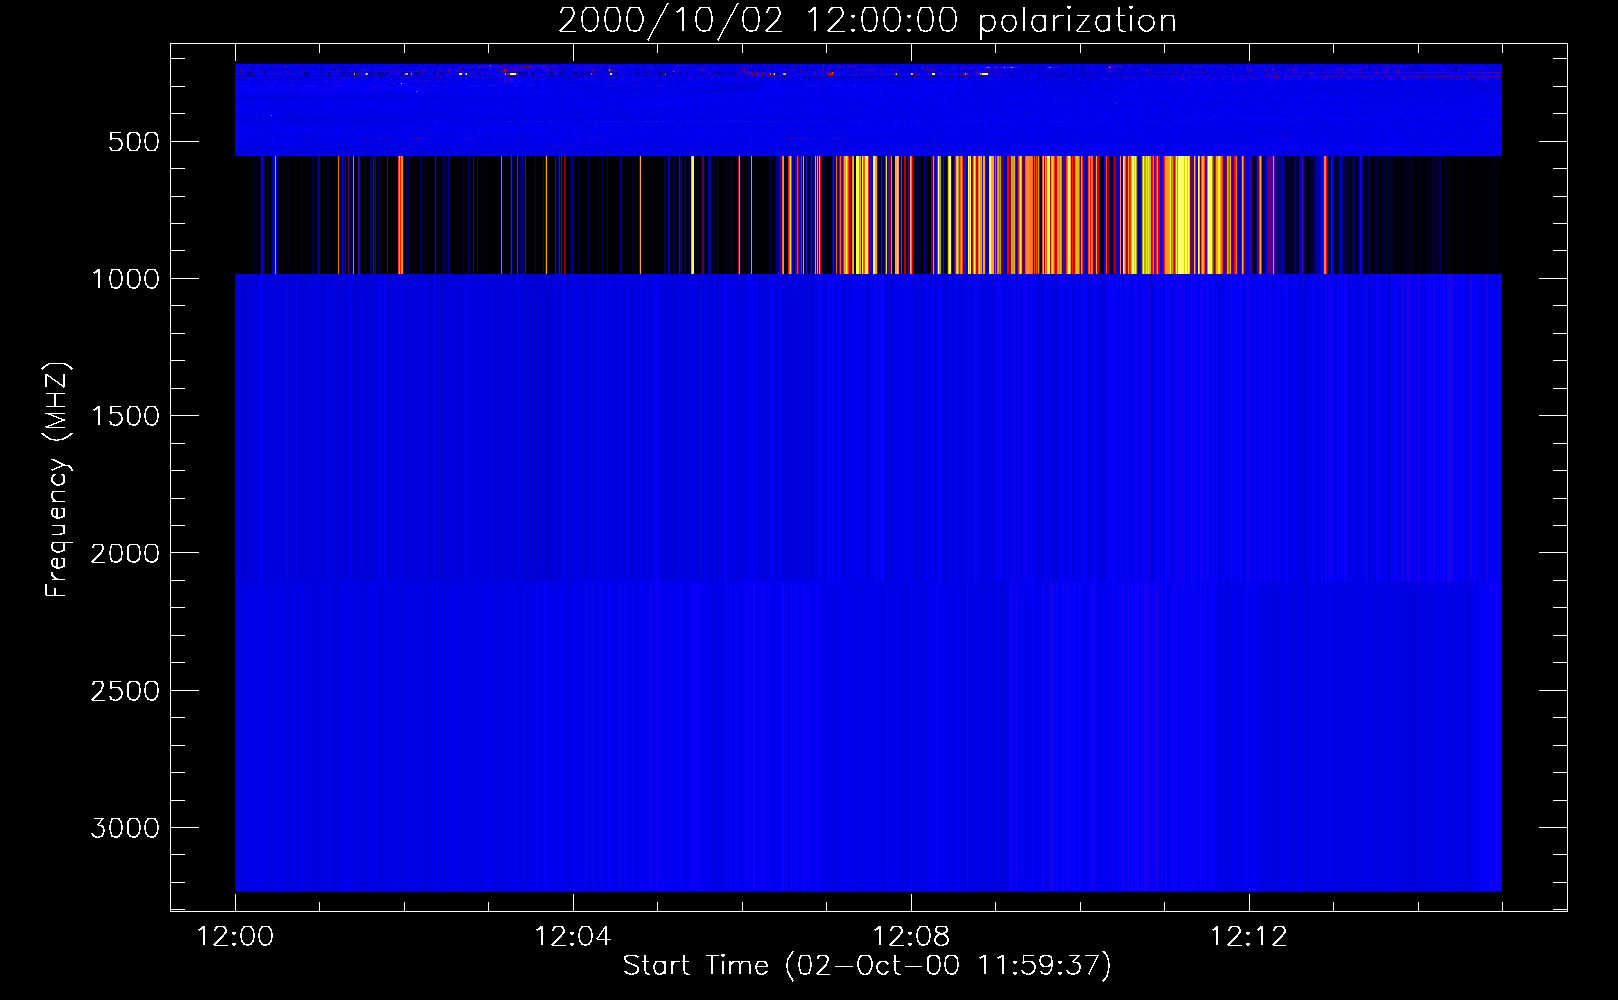The height and width of the screenshot is (1000, 1618).
Task: Click the 1500 frequency tick label
Action: click(125, 416)
